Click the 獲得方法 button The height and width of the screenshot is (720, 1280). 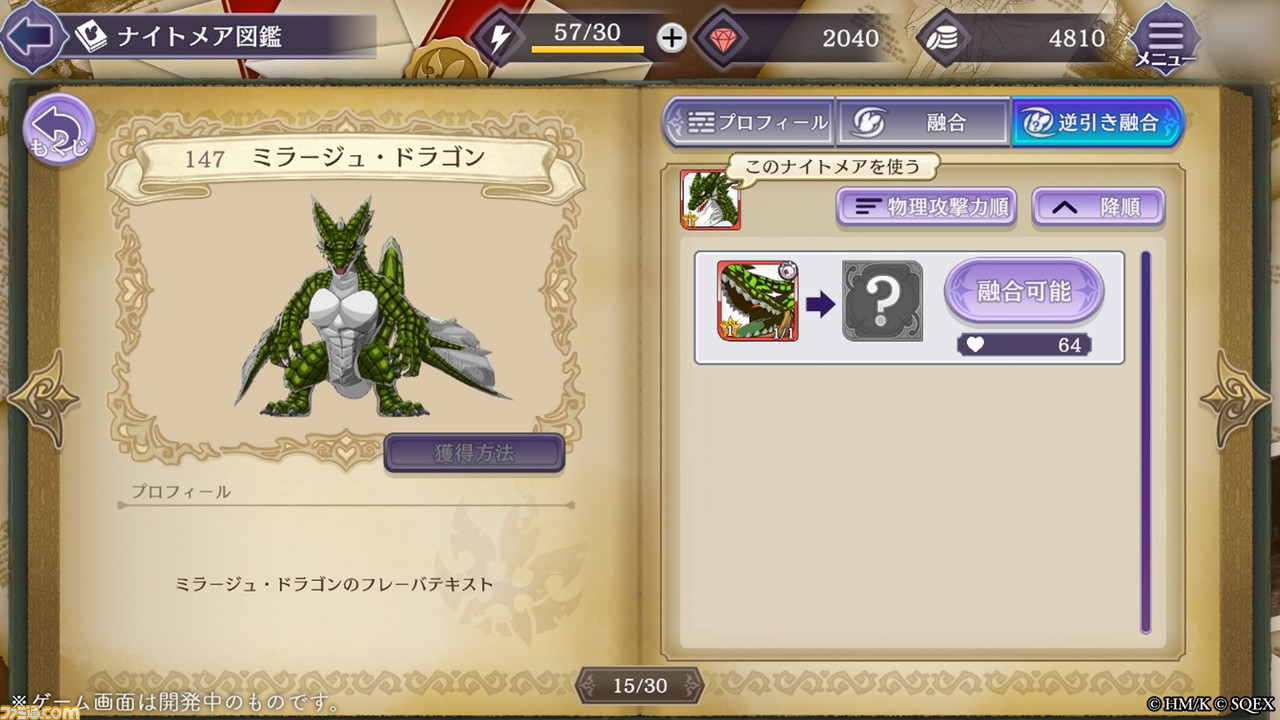(x=474, y=453)
